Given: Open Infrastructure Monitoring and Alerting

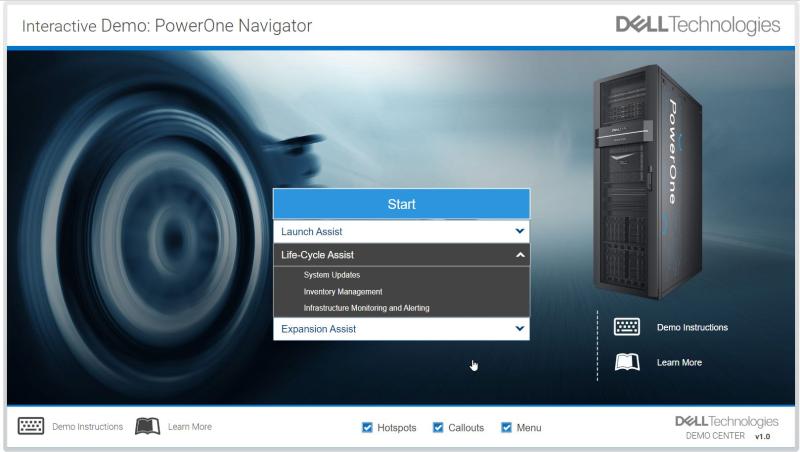Looking at the screenshot, I should (366, 308).
